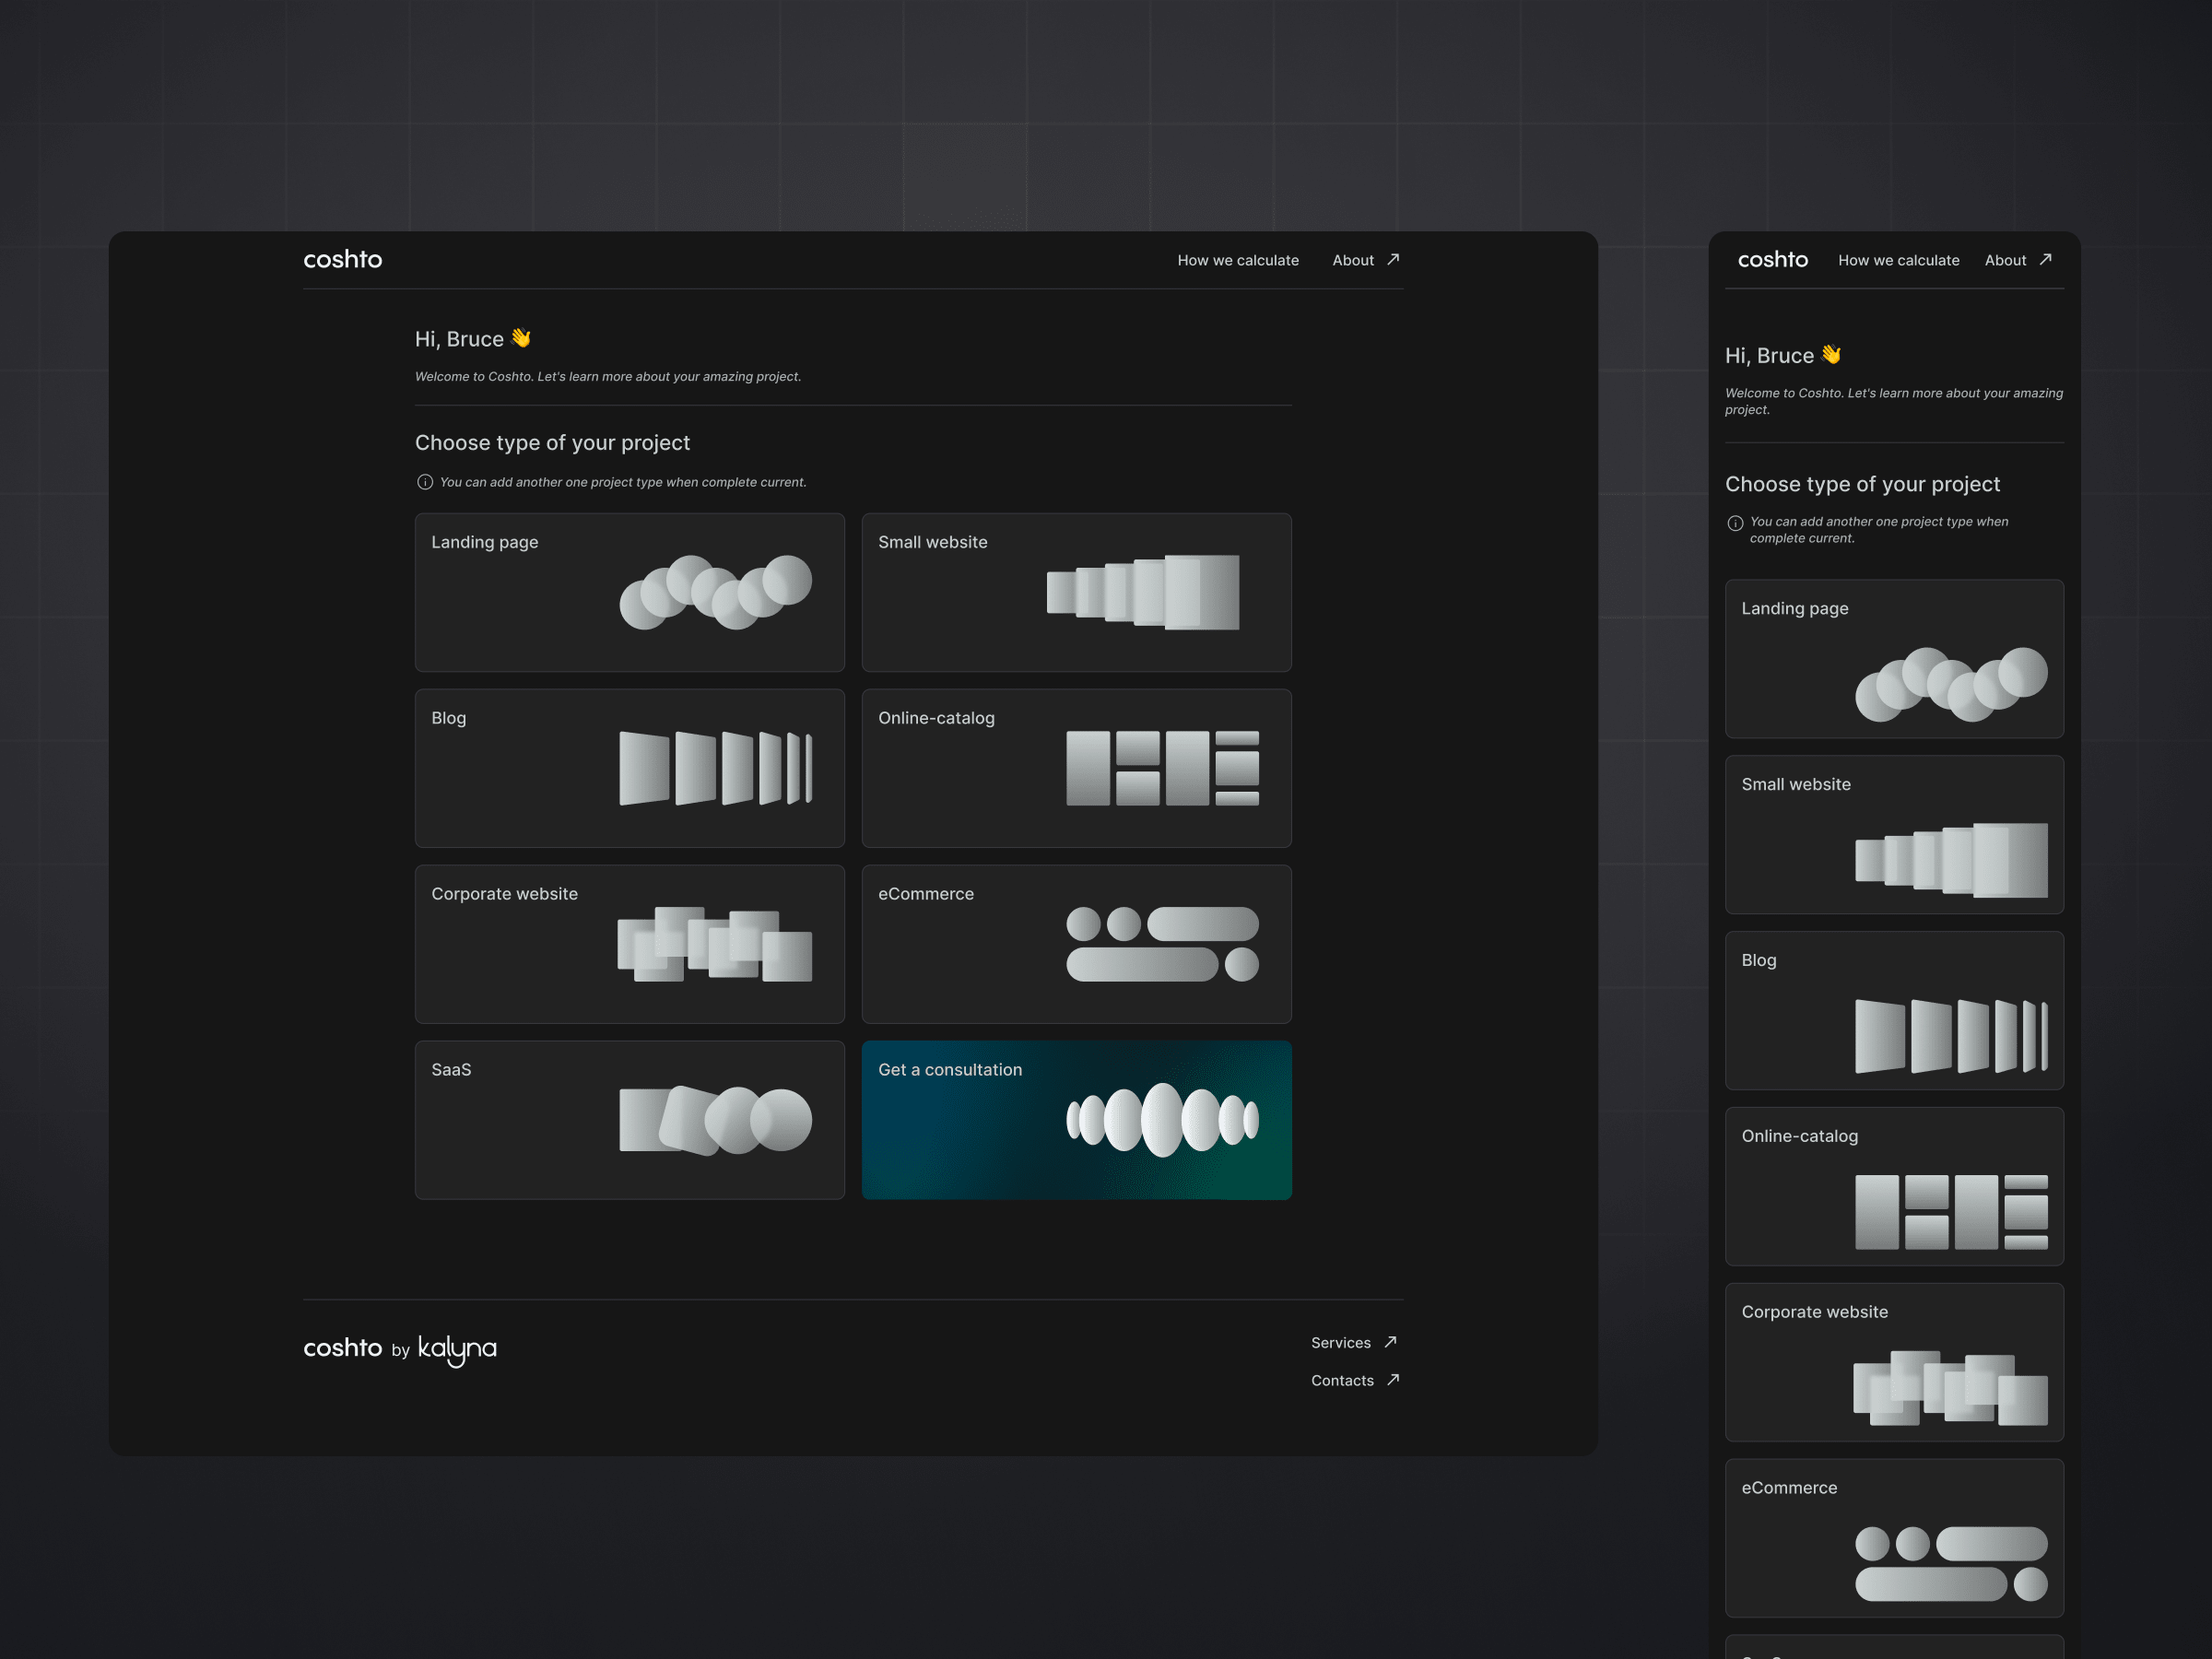Image resolution: width=2212 pixels, height=1659 pixels.
Task: Click the Services external arrow icon
Action: tap(1390, 1342)
